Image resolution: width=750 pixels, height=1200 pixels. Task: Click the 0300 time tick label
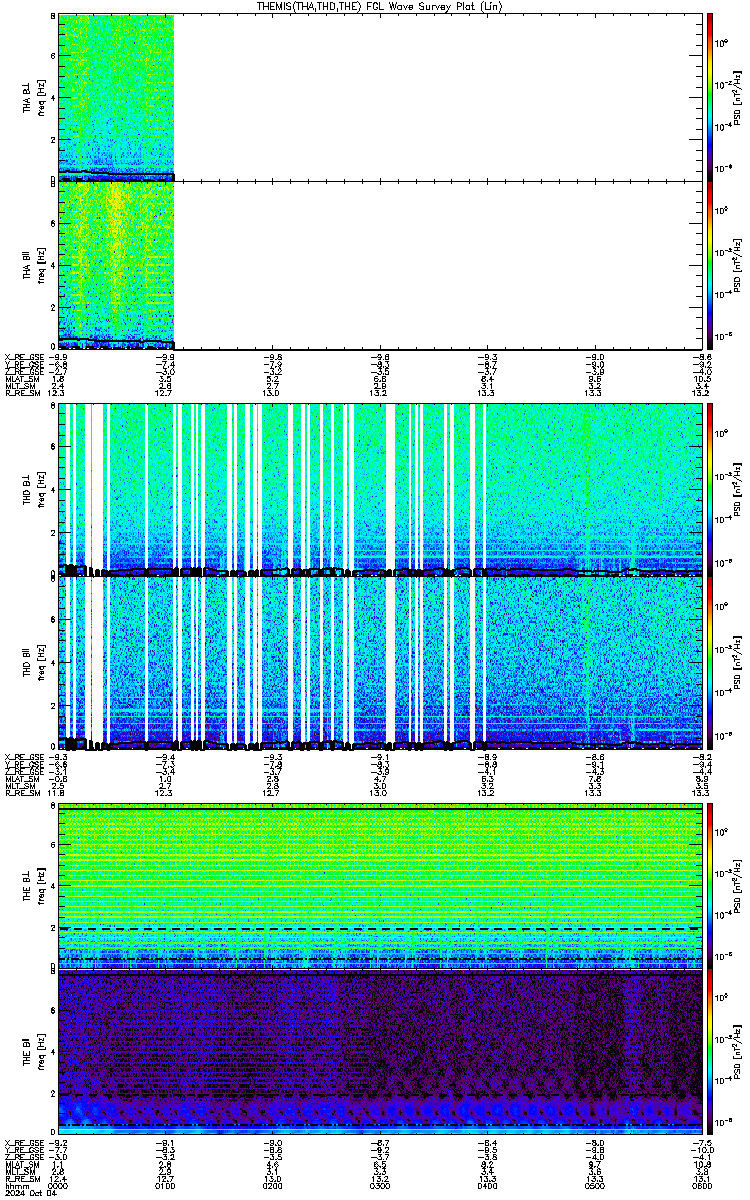click(380, 1186)
